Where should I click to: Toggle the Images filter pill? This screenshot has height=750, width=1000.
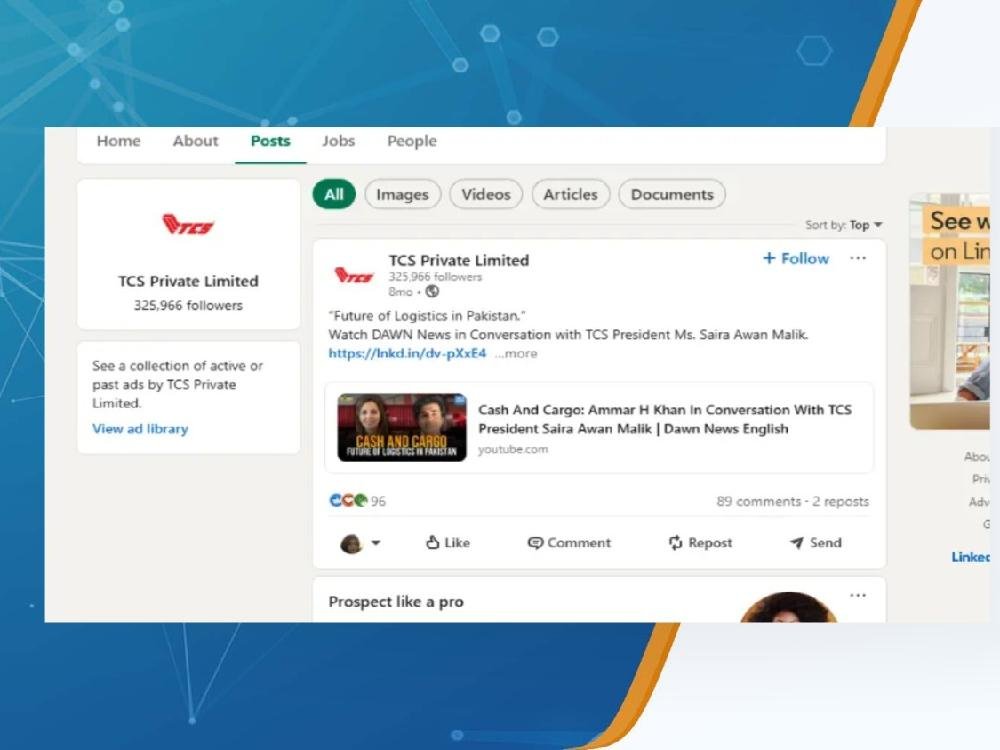coord(402,195)
